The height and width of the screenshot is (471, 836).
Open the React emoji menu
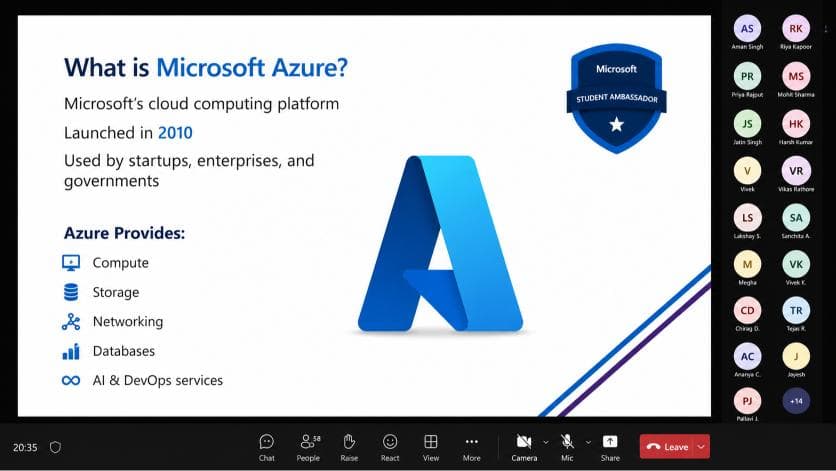pos(390,447)
